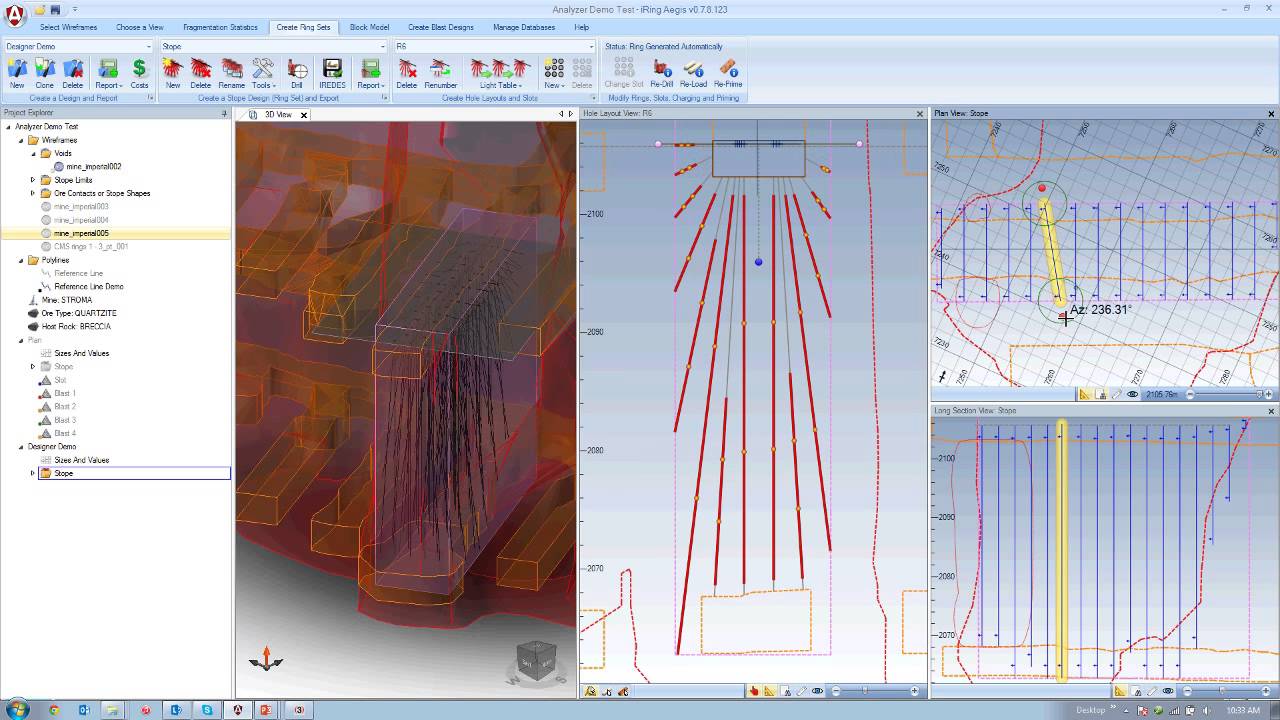Expand Ore Contacts or Stope Shapes folder
This screenshot has height=720, width=1280.
click(33, 193)
